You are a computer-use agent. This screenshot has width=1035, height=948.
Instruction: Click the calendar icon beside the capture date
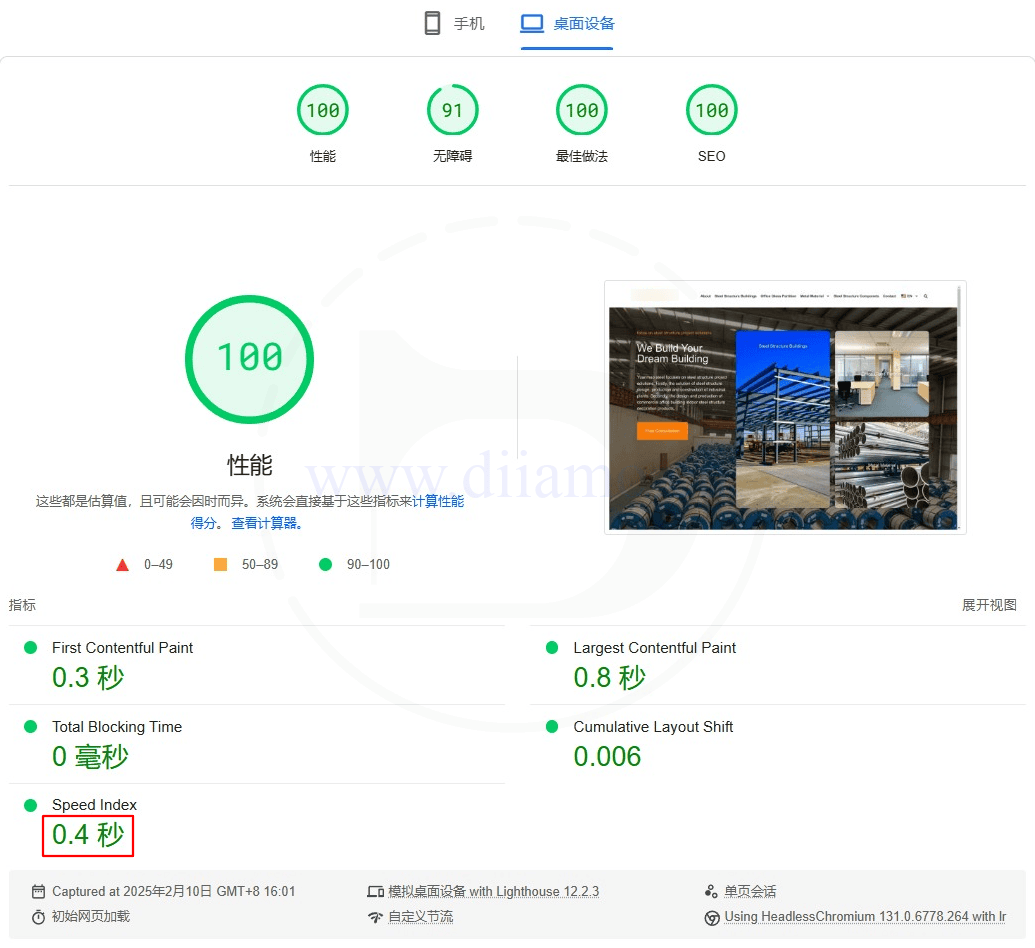(x=36, y=891)
